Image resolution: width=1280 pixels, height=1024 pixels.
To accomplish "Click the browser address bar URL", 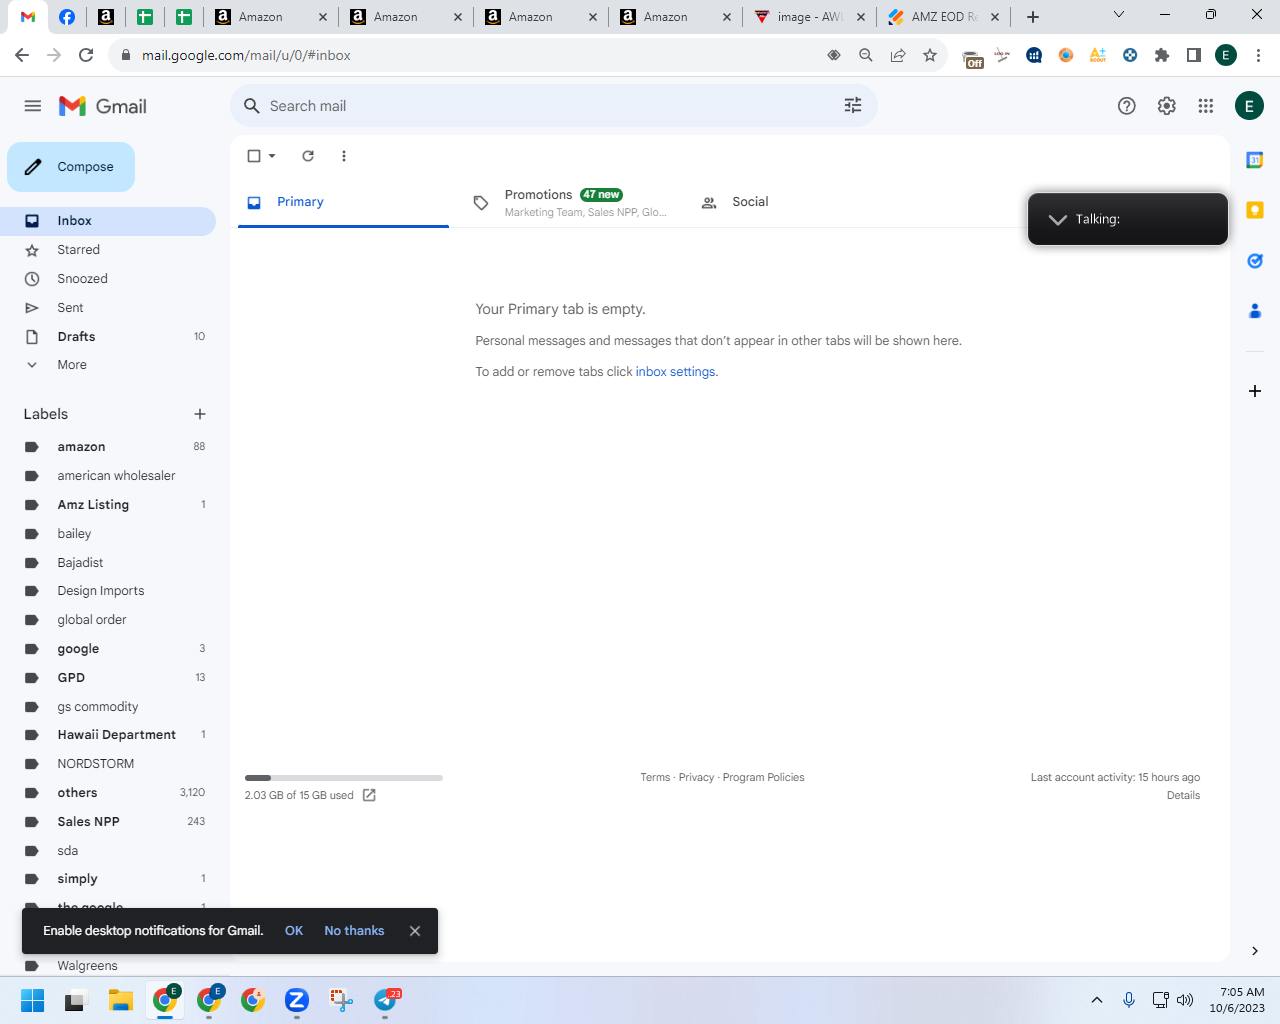I will point(246,55).
